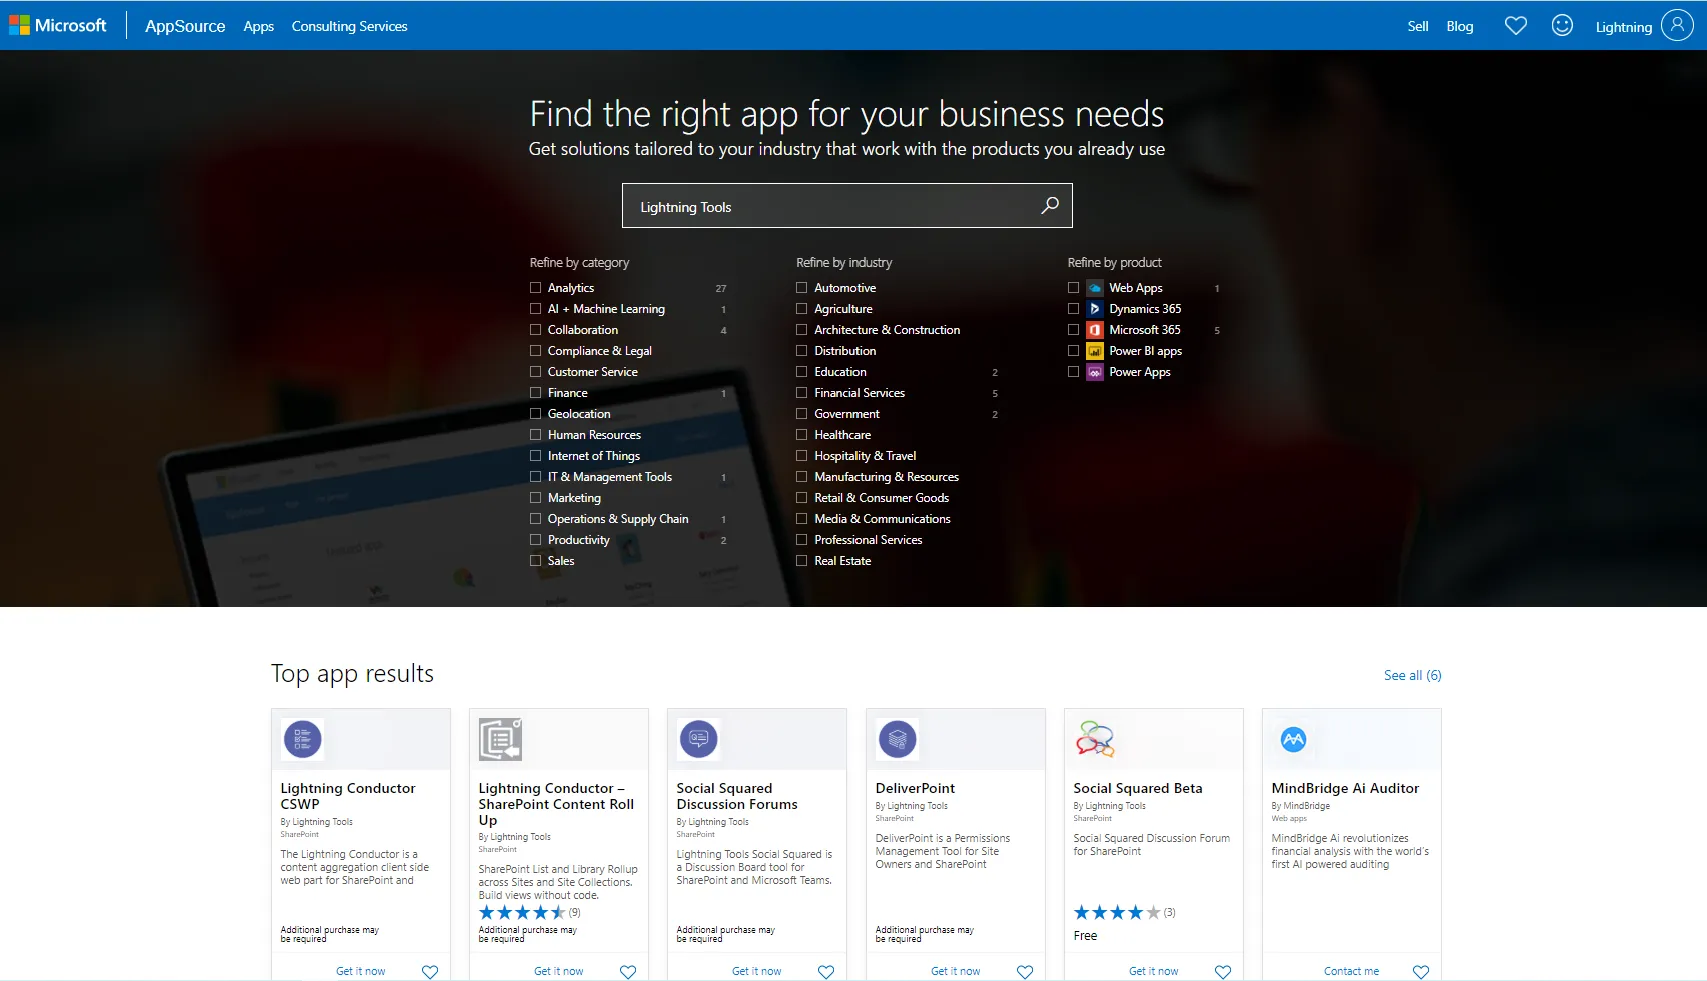Open the DeliverPoint app icon
The height and width of the screenshot is (981, 1707).
point(897,739)
